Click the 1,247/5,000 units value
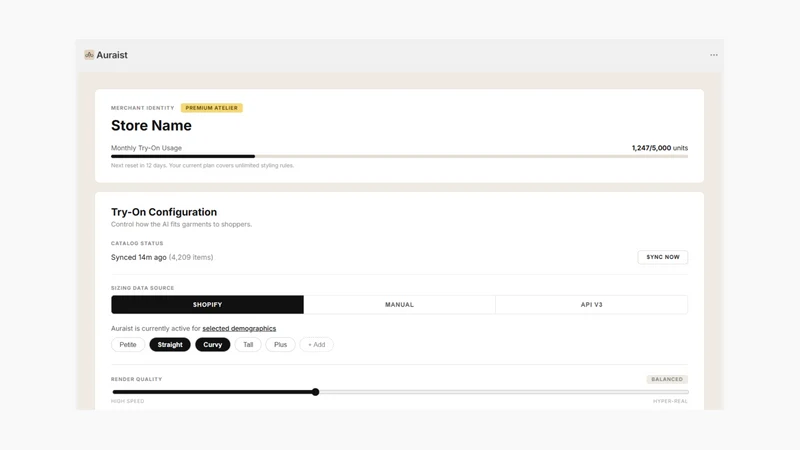The image size is (800, 450). [660, 148]
